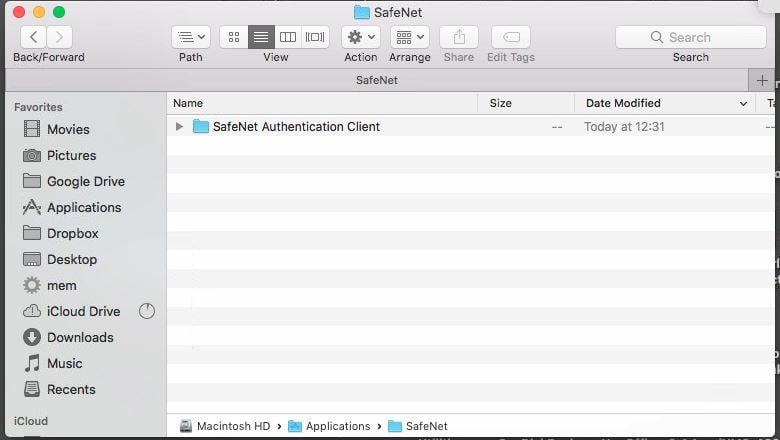
Task: Switch to column view
Action: [x=288, y=37]
